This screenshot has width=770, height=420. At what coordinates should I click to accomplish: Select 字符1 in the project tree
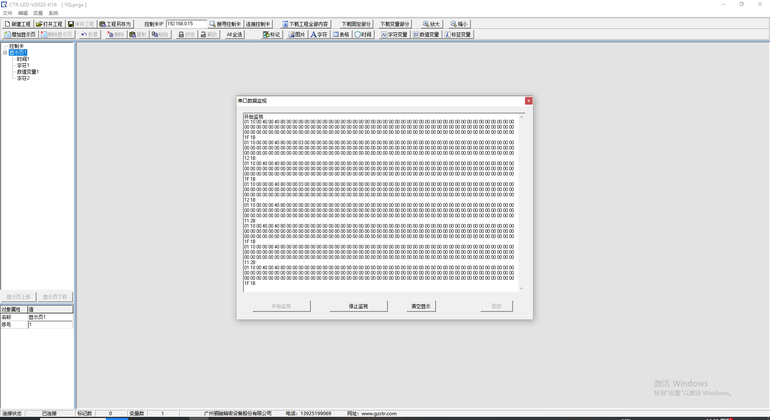(23, 65)
